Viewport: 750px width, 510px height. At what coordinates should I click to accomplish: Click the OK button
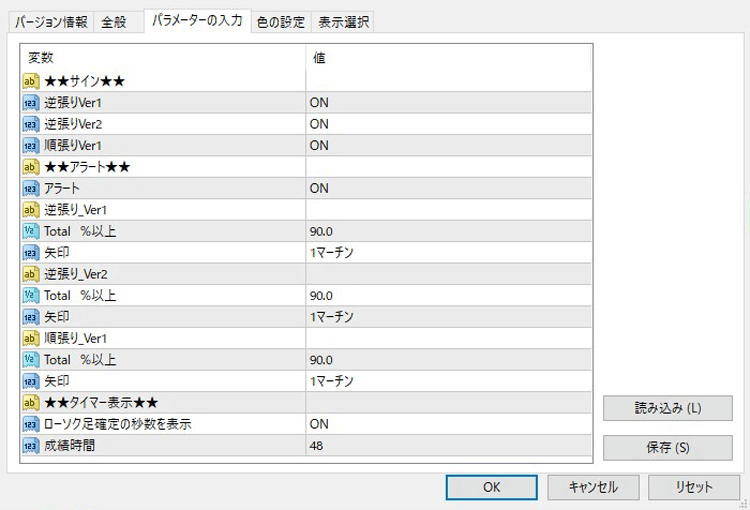pos(491,487)
